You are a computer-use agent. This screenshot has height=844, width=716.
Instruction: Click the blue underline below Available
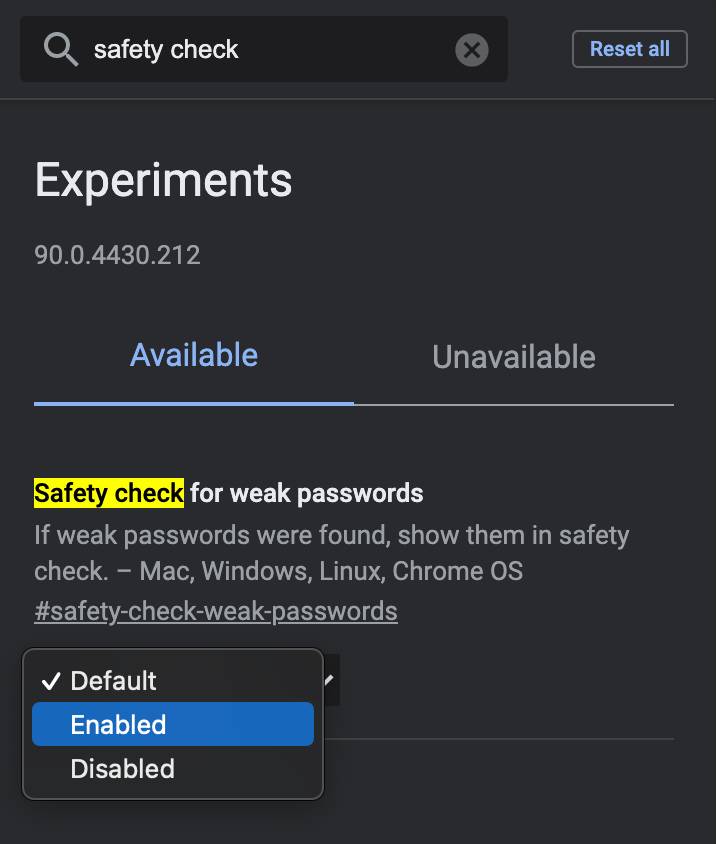(194, 403)
